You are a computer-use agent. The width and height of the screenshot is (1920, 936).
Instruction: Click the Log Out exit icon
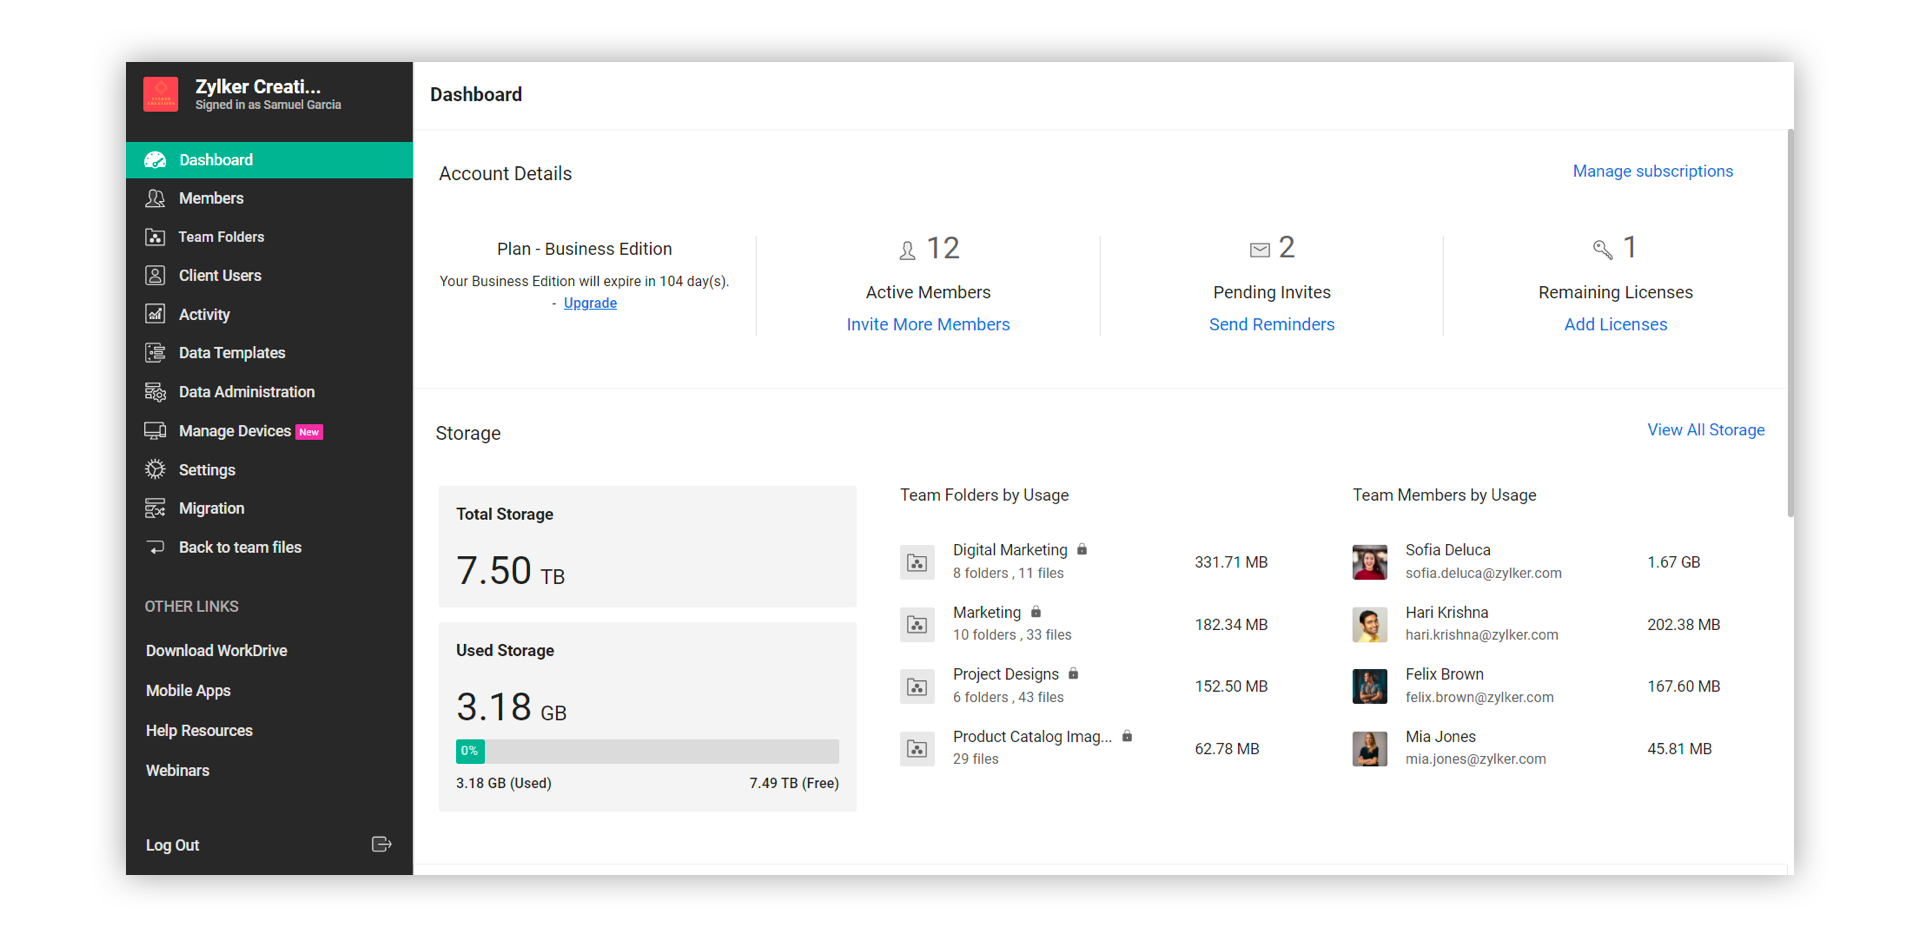381,845
